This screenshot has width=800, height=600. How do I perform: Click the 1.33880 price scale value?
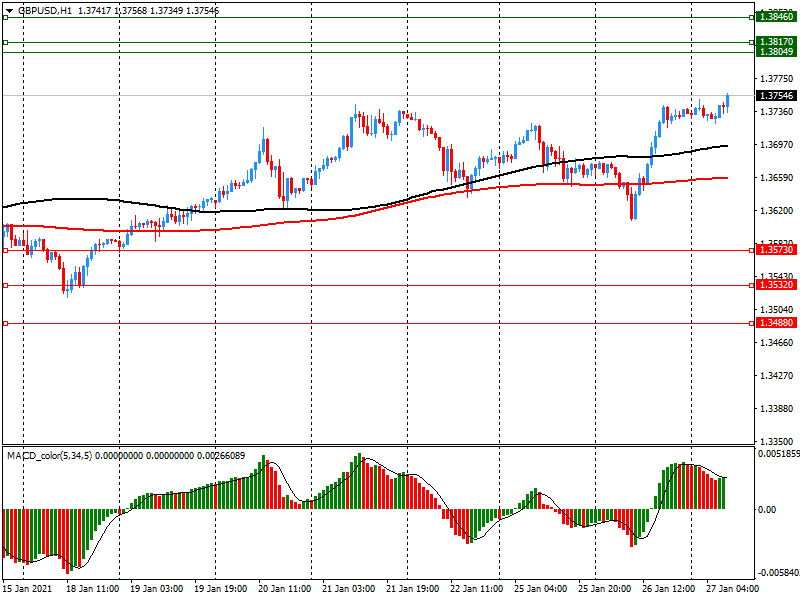(x=777, y=409)
